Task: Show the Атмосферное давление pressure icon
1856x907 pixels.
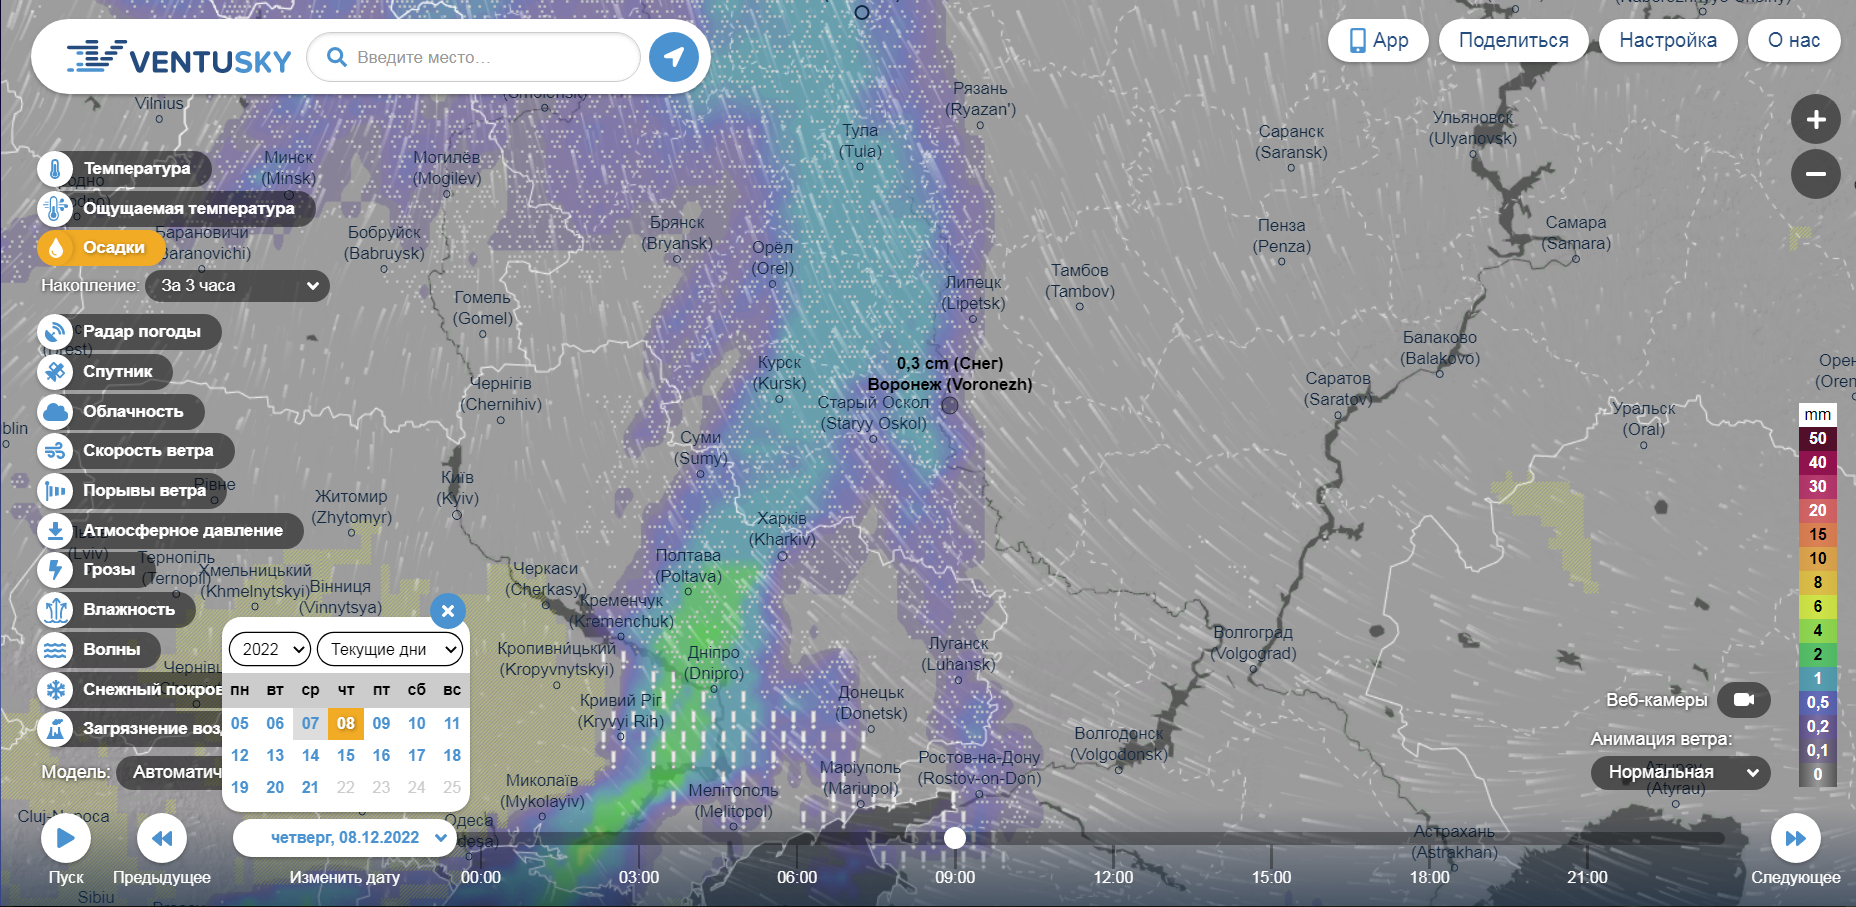Action: click(56, 530)
